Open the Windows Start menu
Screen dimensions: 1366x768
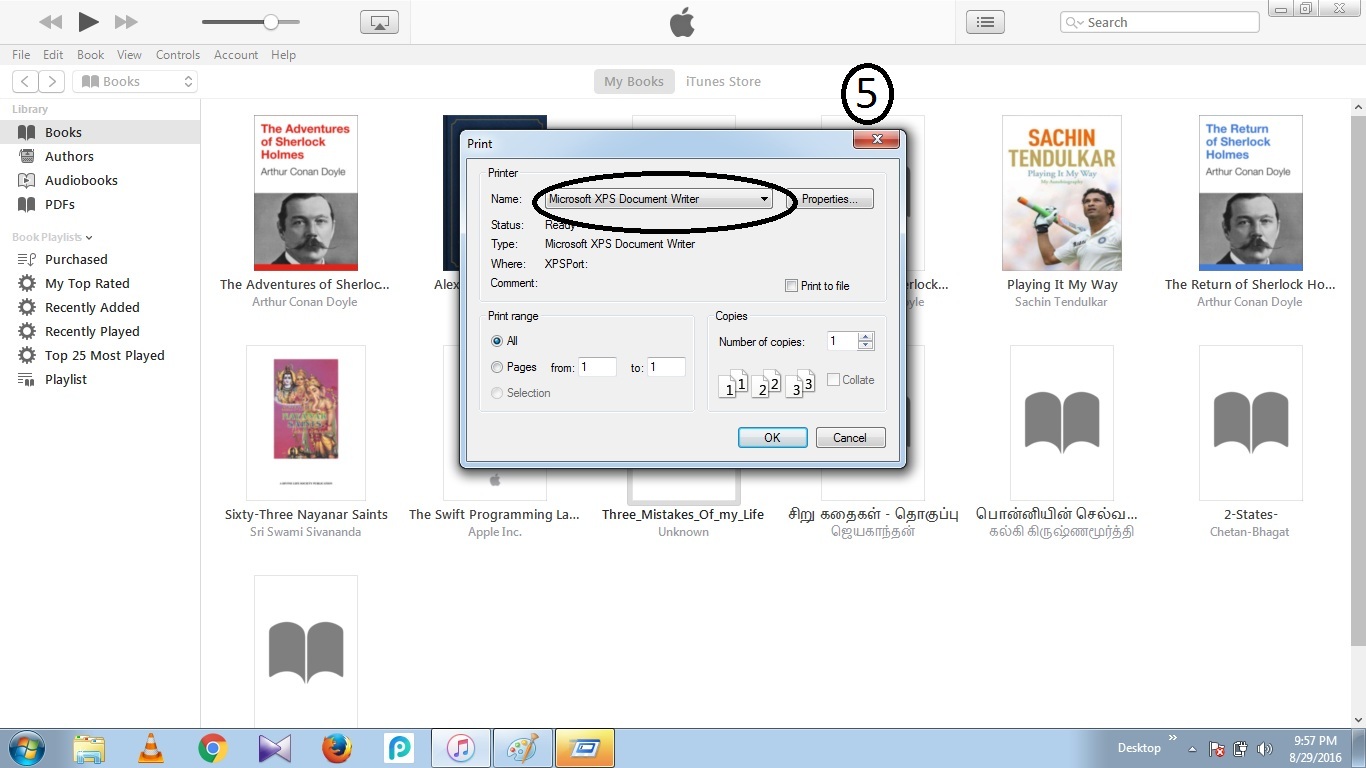(x=26, y=748)
